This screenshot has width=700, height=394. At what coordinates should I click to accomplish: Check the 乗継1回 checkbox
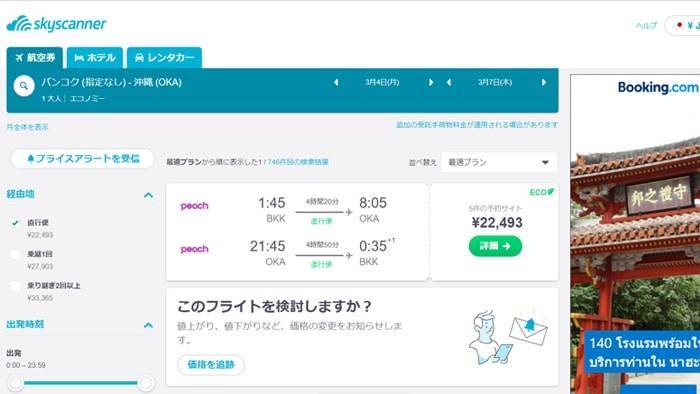pyautogui.click(x=15, y=254)
